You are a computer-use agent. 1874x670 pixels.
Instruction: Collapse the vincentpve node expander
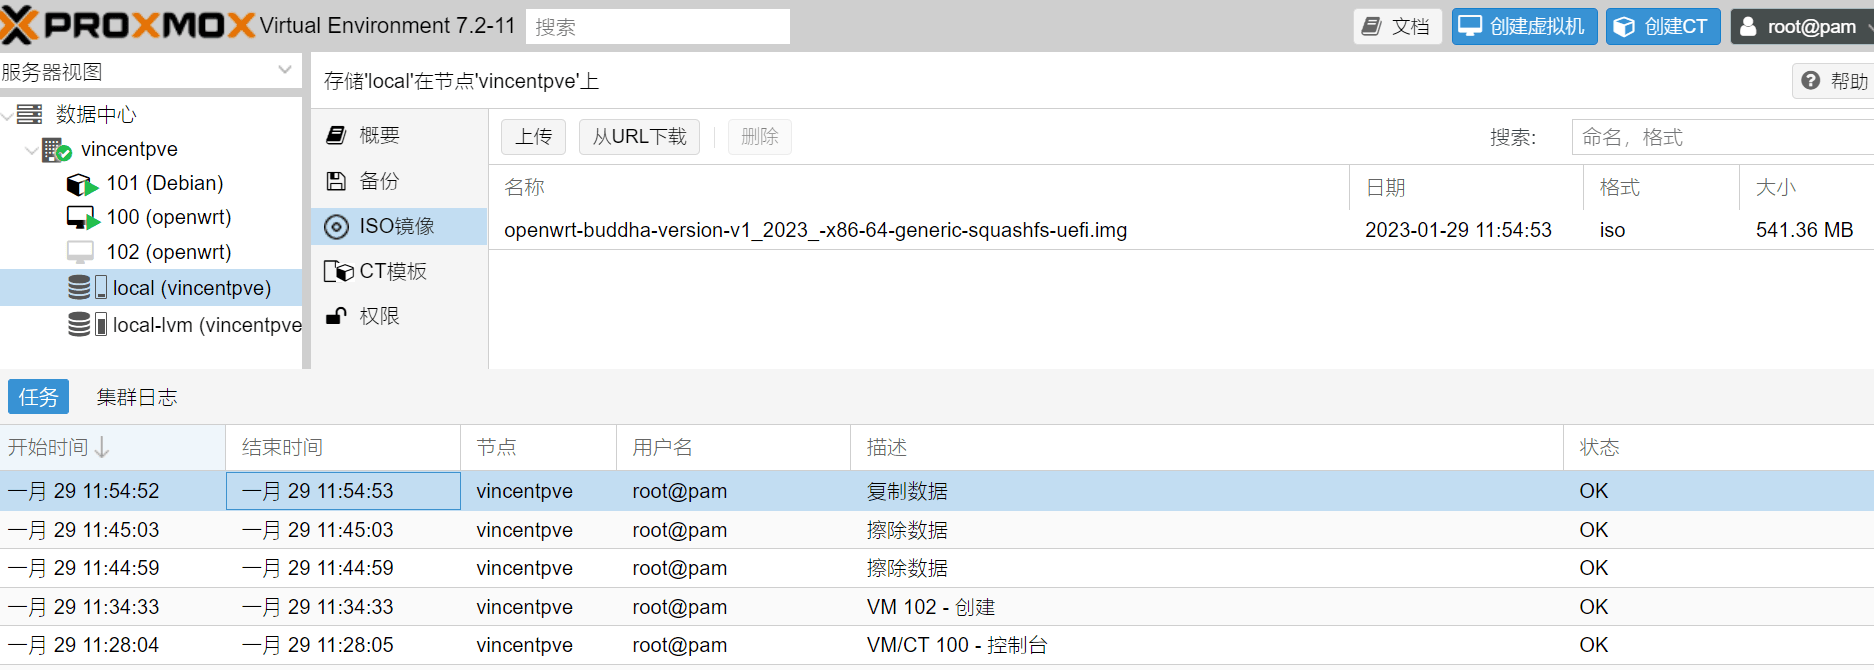[31, 150]
